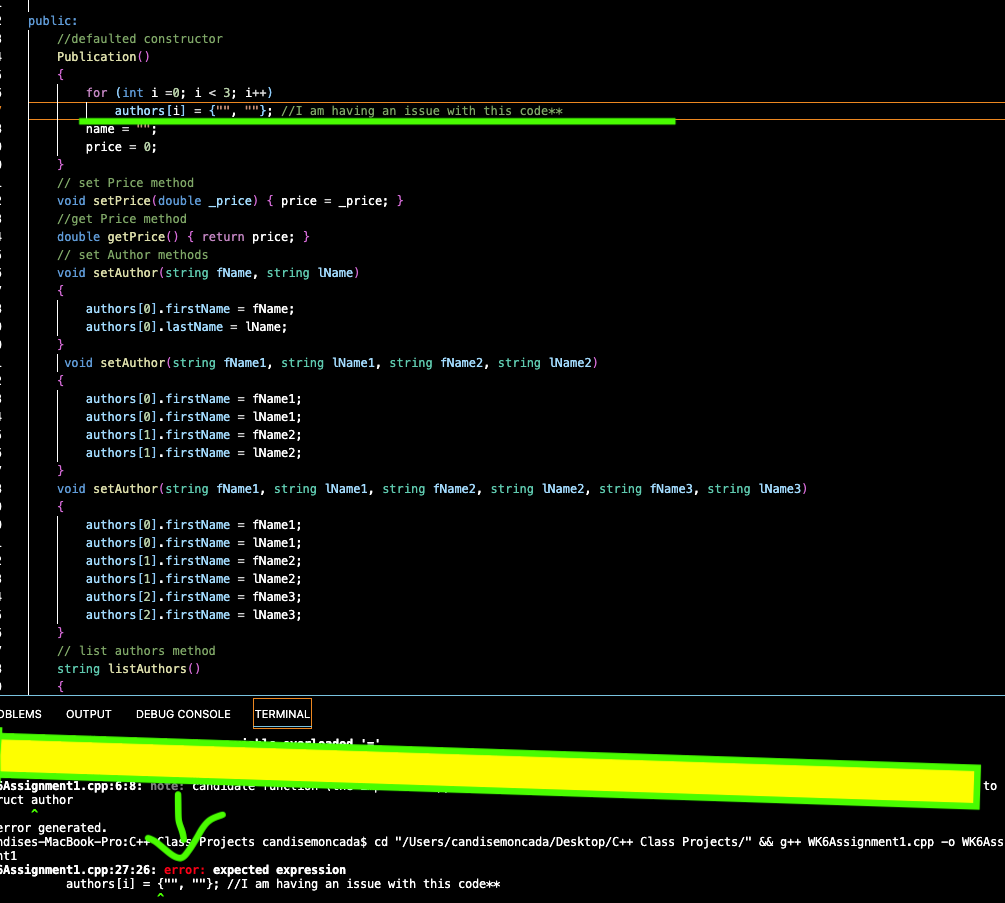Switch to the OUTPUT tab
The width and height of the screenshot is (1005, 903).
88,714
